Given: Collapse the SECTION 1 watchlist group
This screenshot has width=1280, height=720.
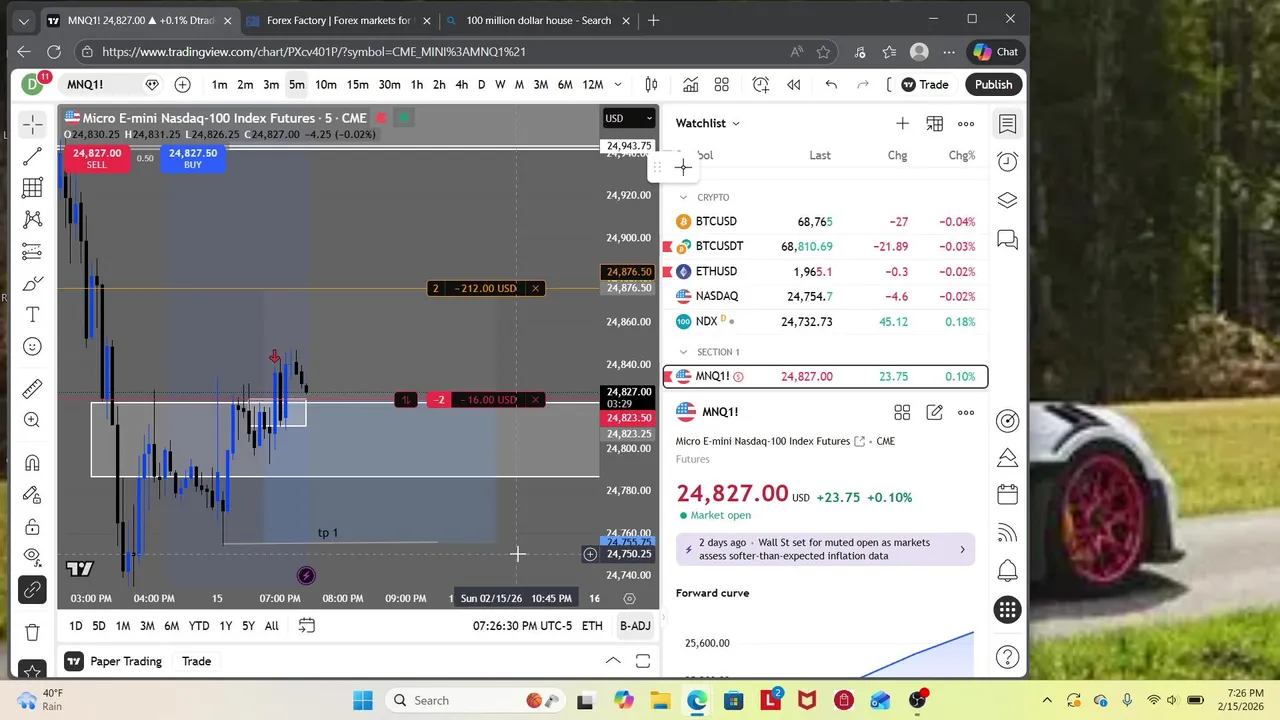Looking at the screenshot, I should click(x=684, y=352).
